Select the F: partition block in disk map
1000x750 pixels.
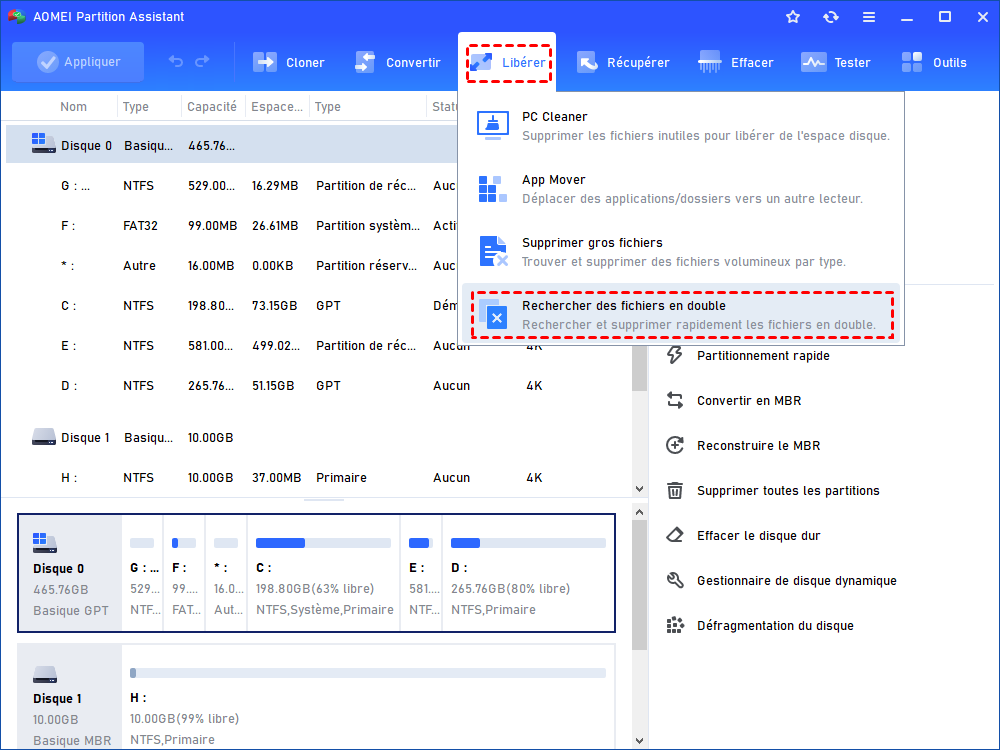(x=184, y=573)
